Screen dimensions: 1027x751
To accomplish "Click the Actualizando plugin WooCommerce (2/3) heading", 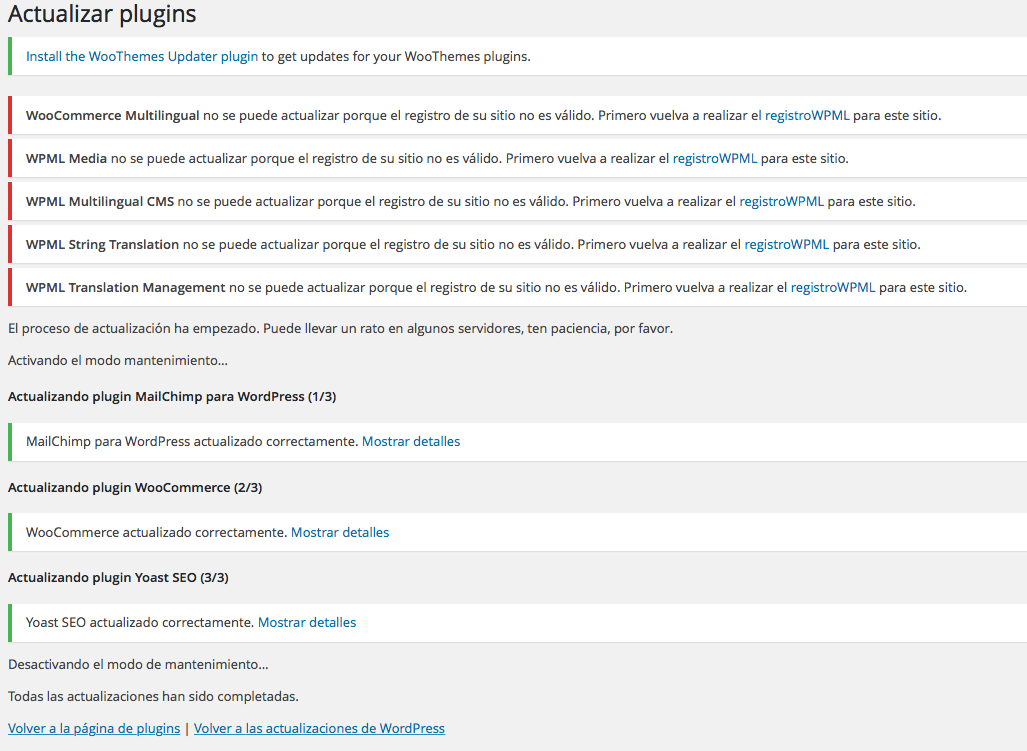I will 135,488.
